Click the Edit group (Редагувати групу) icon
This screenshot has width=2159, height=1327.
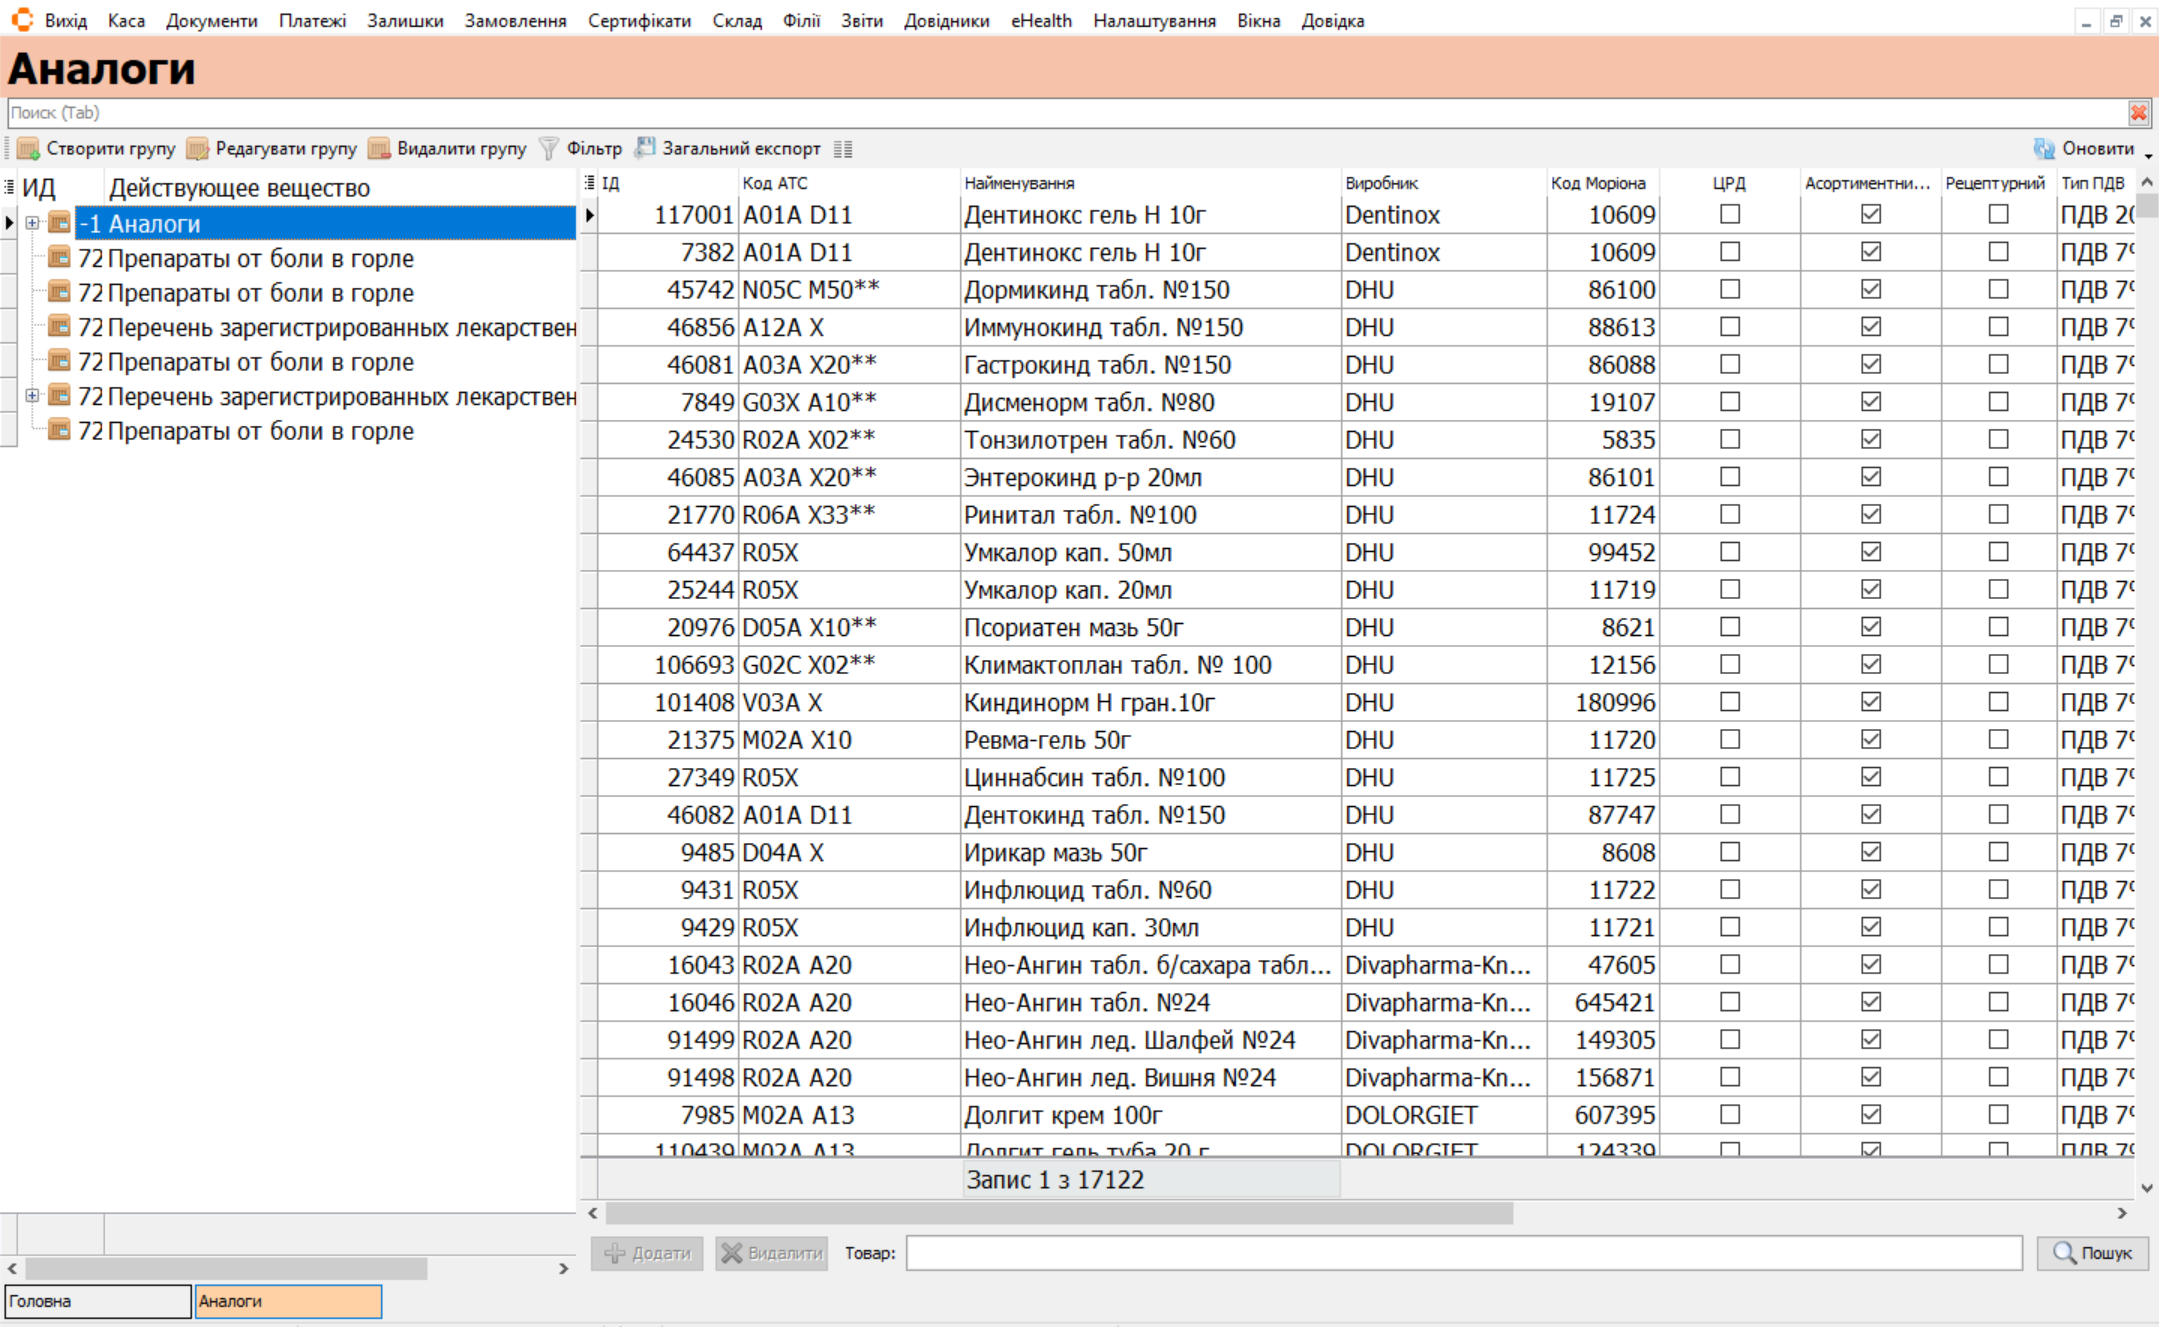[197, 149]
